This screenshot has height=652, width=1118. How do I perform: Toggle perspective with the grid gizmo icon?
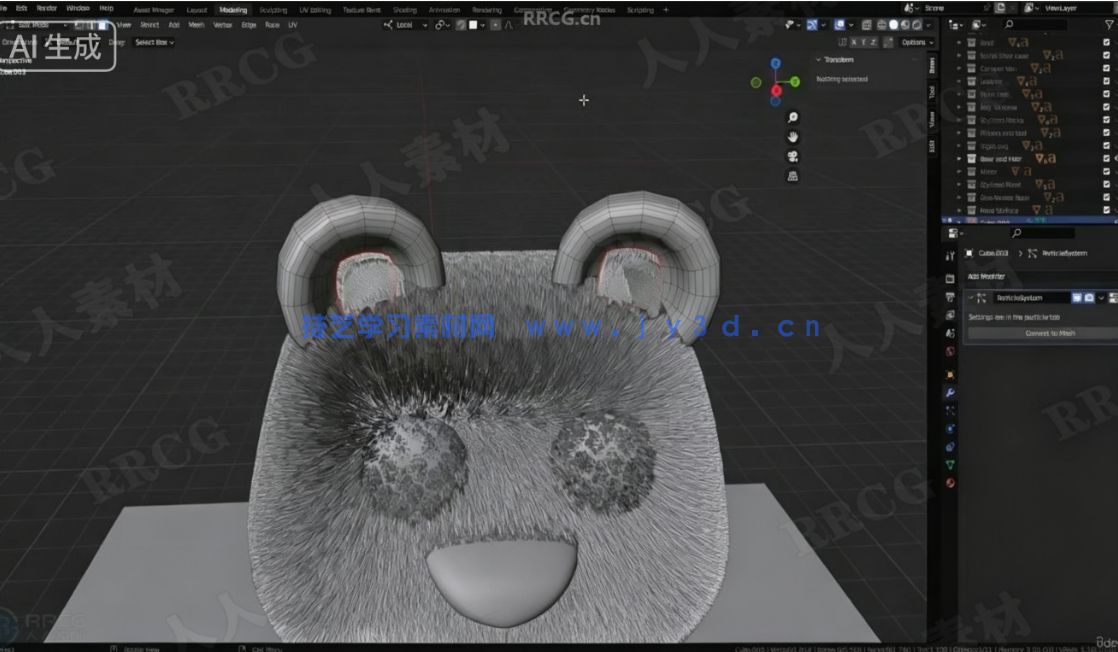[x=792, y=174]
